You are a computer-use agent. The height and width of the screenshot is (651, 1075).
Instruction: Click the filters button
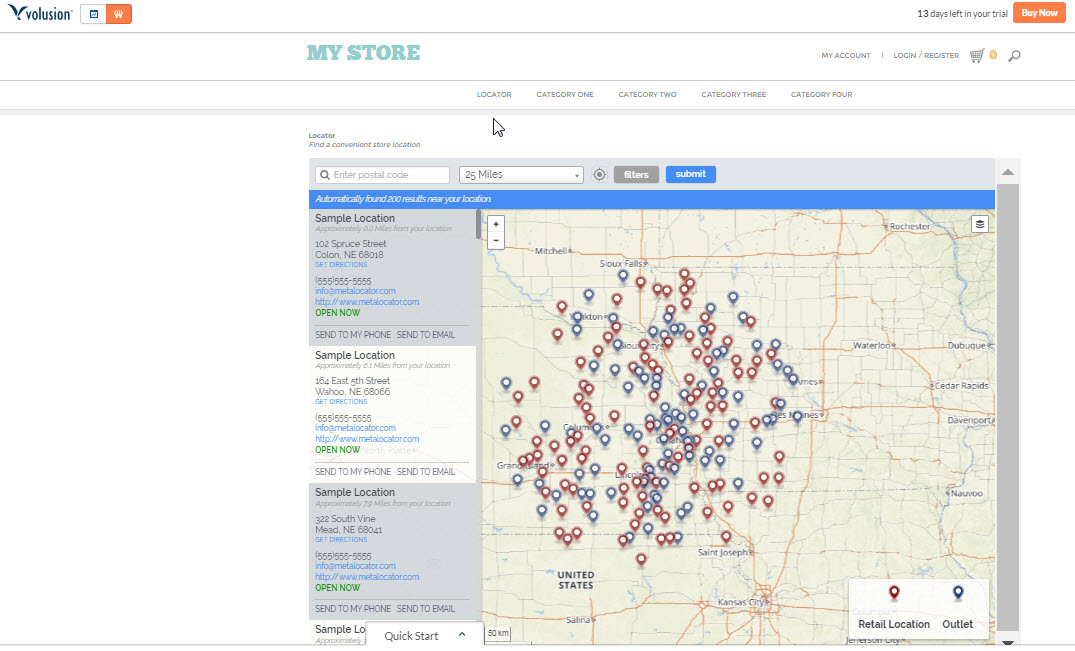636,175
